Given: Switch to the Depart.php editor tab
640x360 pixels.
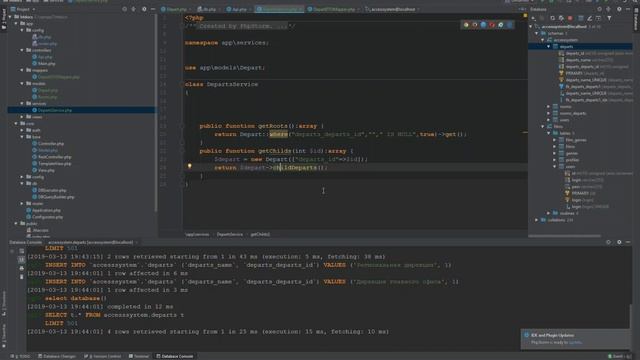Looking at the screenshot, I should [176, 9].
